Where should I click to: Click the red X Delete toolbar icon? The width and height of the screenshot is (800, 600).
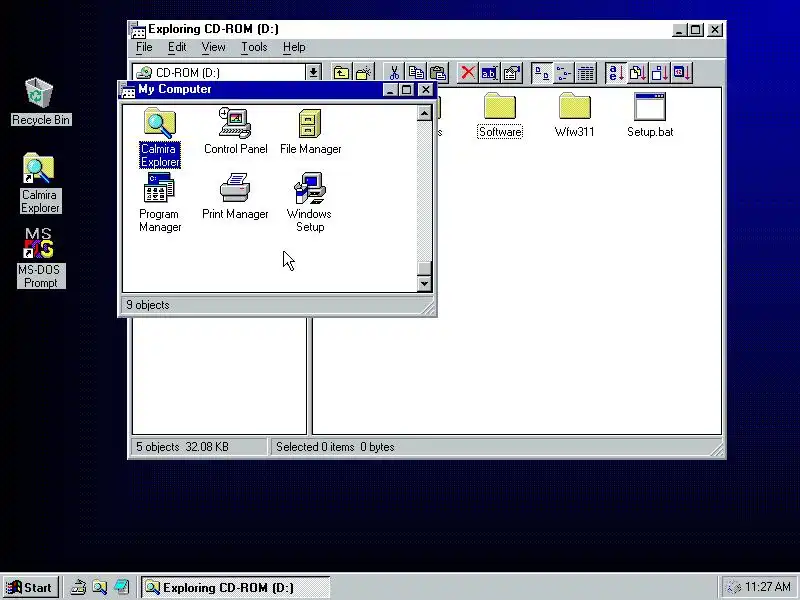(467, 73)
